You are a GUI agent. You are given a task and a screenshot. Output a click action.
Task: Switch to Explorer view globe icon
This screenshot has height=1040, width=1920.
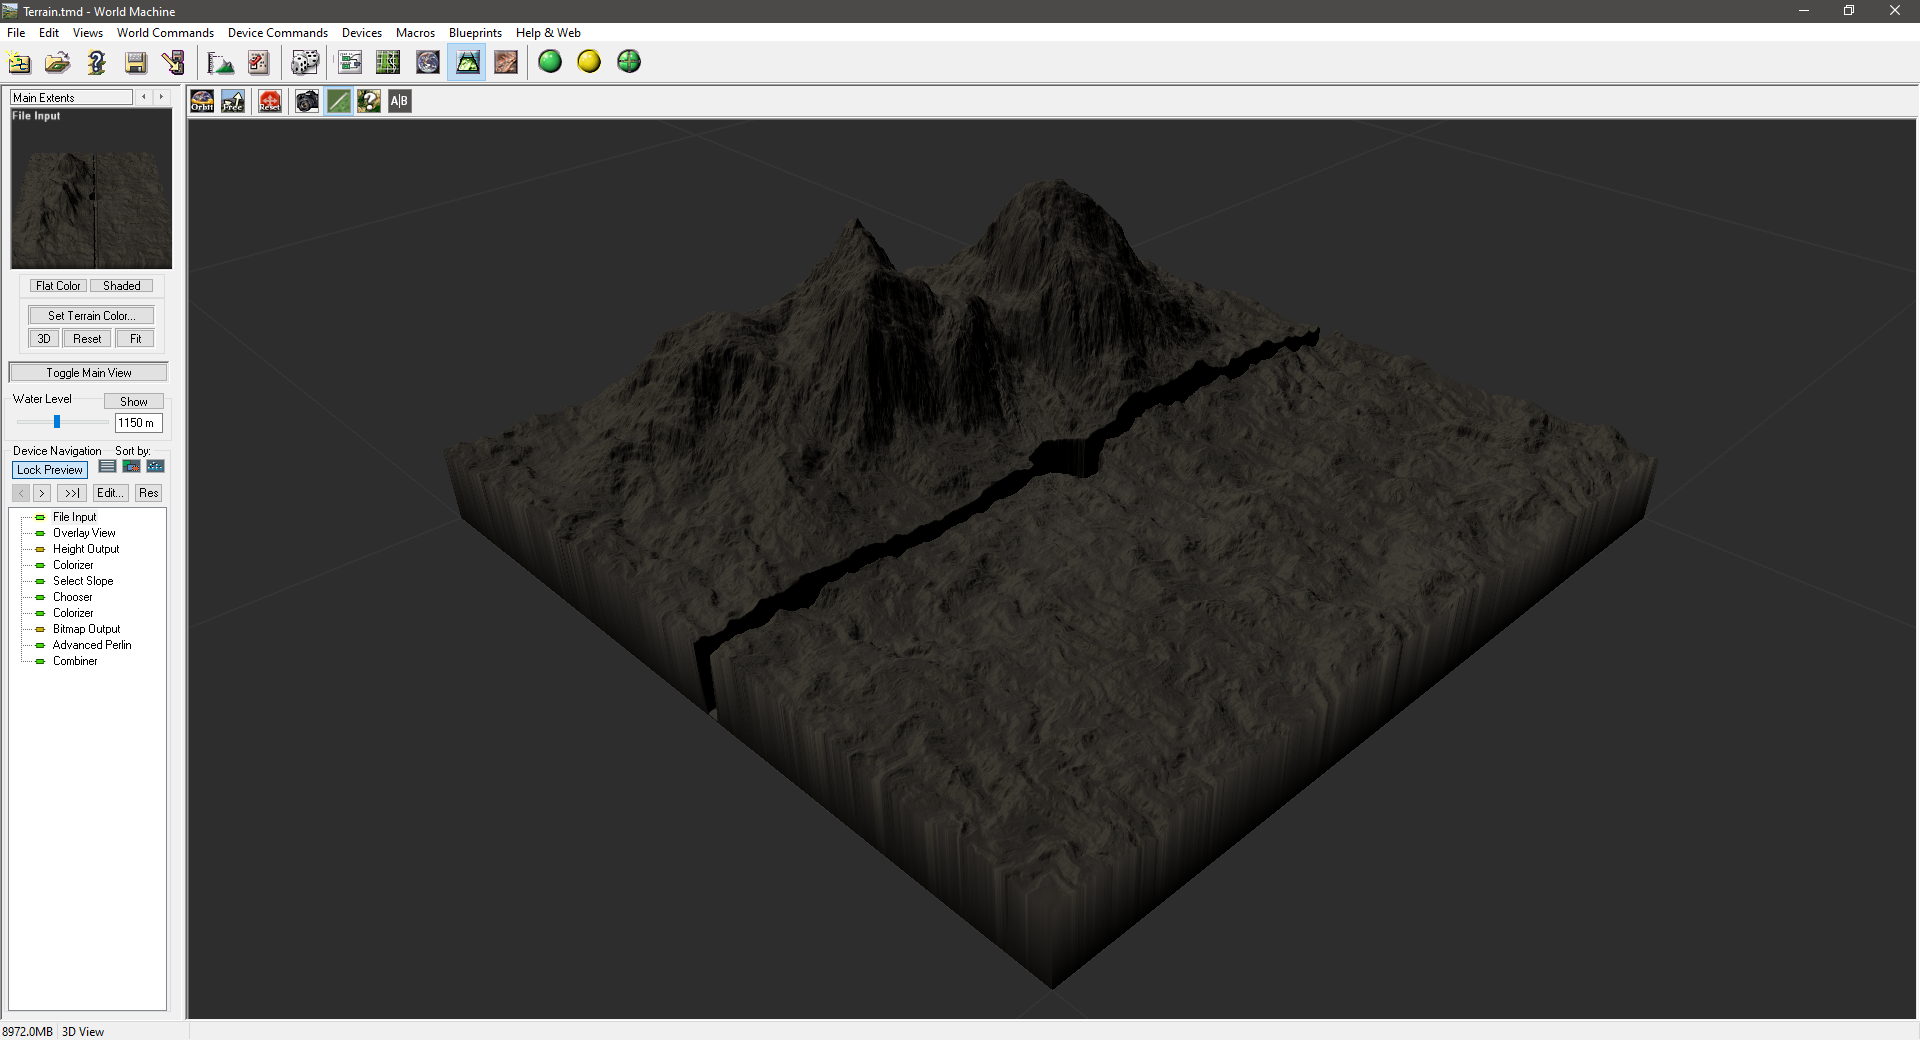pos(428,63)
